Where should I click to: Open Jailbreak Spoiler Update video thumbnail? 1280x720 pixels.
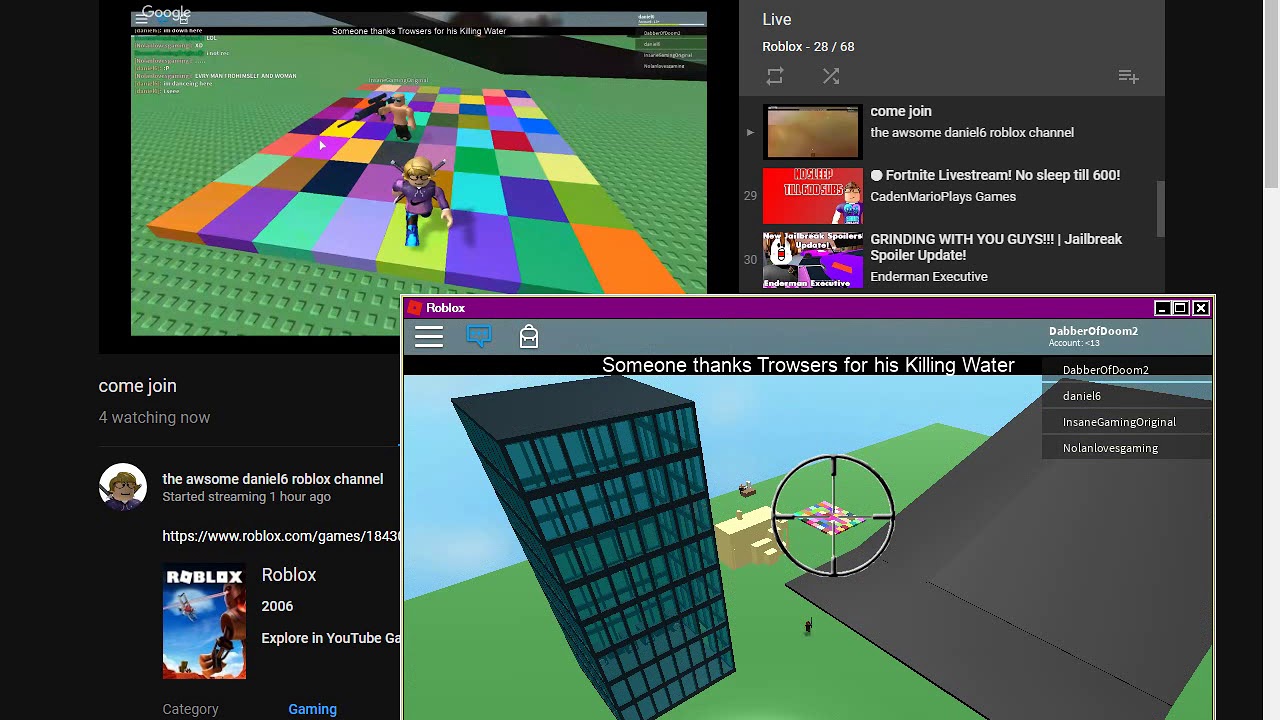(x=812, y=260)
